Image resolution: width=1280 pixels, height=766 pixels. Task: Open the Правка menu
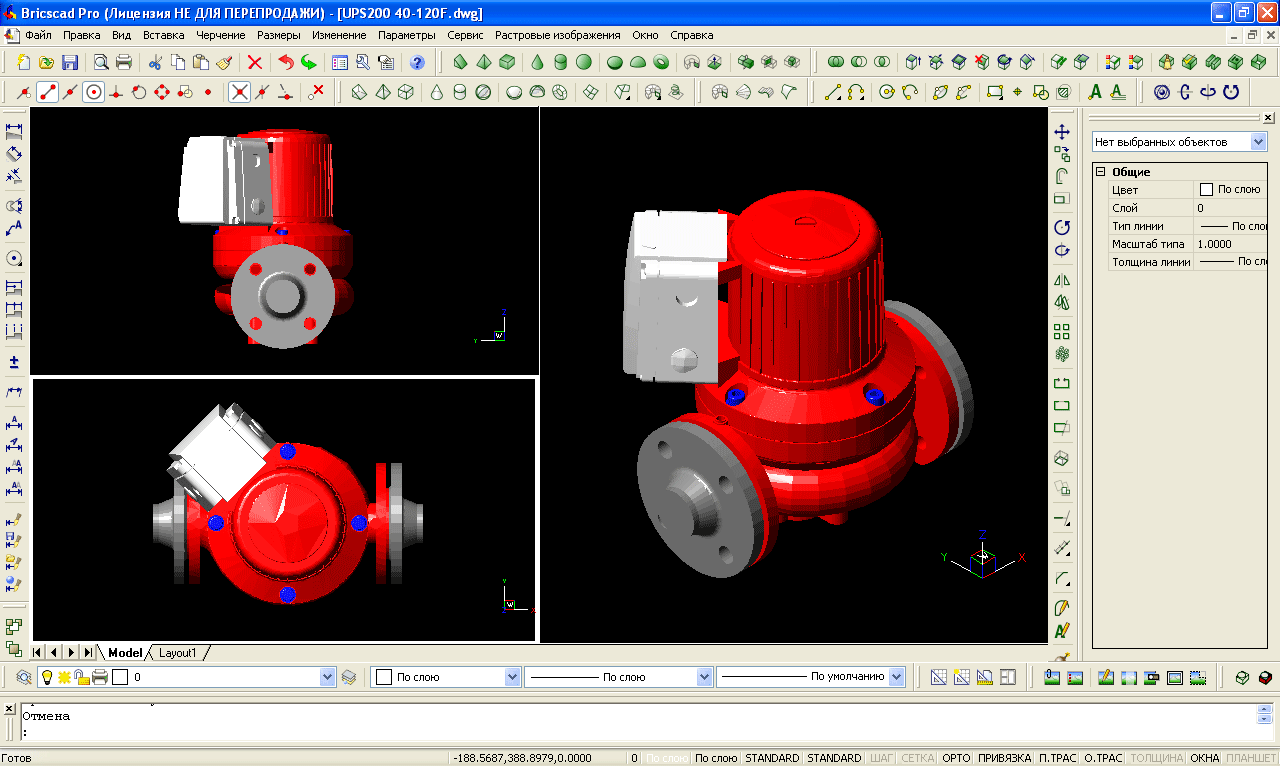pyautogui.click(x=81, y=35)
